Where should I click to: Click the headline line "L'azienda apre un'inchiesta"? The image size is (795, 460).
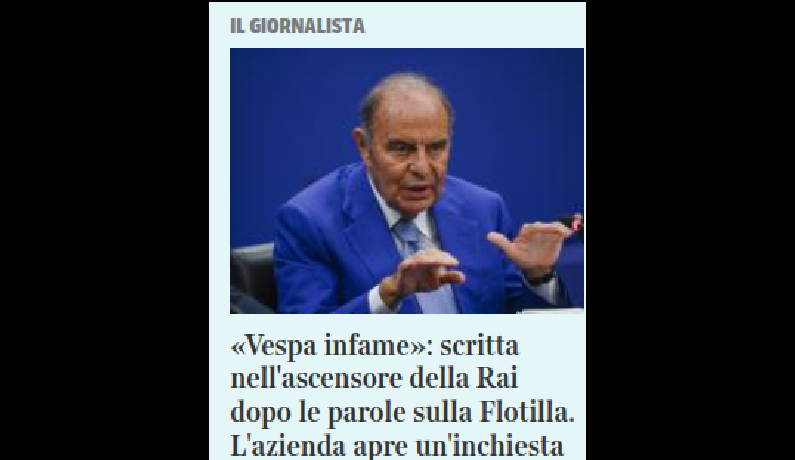[x=396, y=446]
